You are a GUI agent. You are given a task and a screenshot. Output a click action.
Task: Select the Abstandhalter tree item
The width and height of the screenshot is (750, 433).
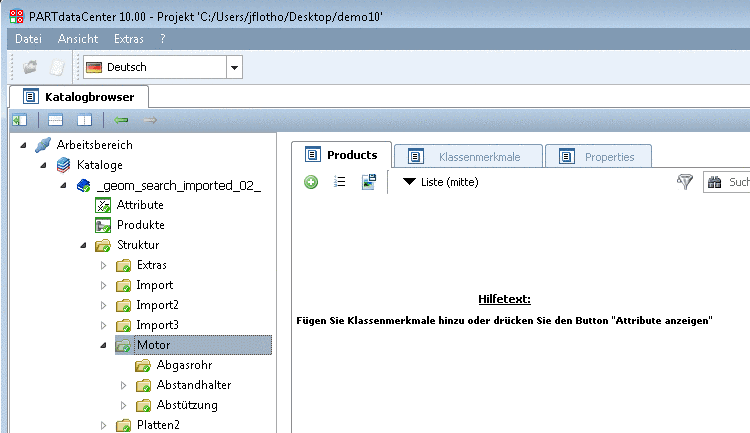tap(194, 385)
